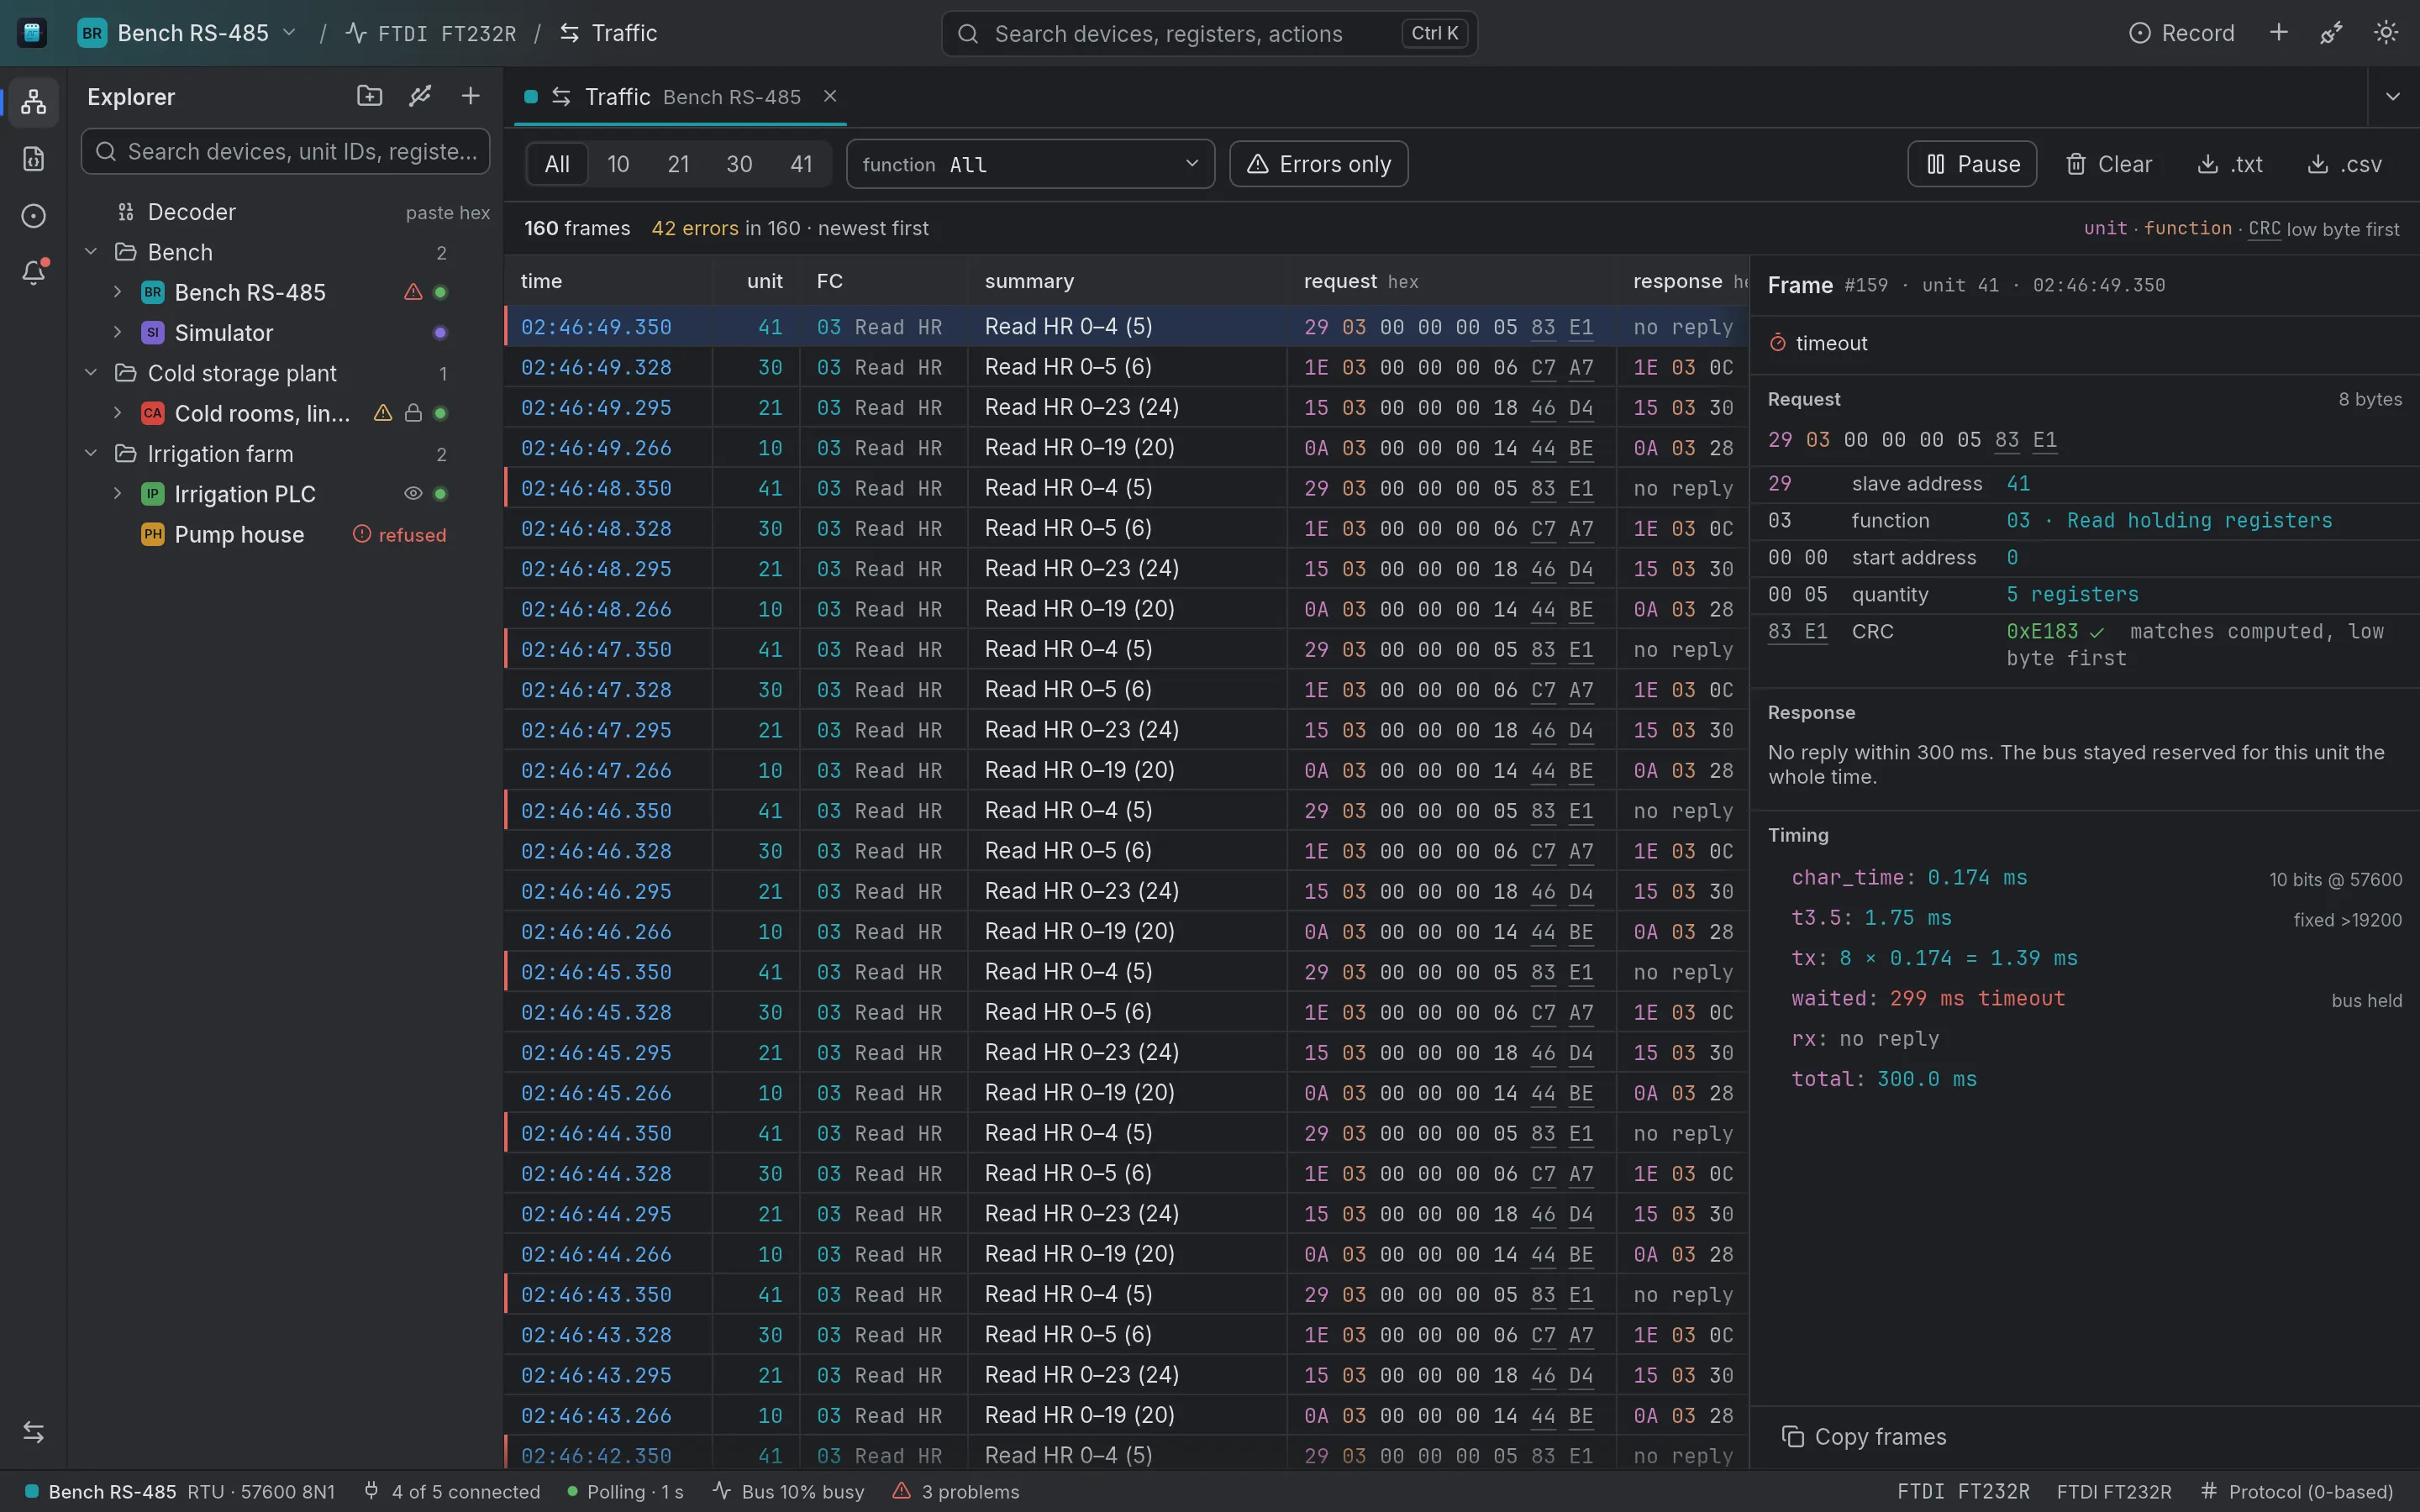Click the top search devices, registers, actions field
The image size is (2420, 1512).
click(1209, 33)
